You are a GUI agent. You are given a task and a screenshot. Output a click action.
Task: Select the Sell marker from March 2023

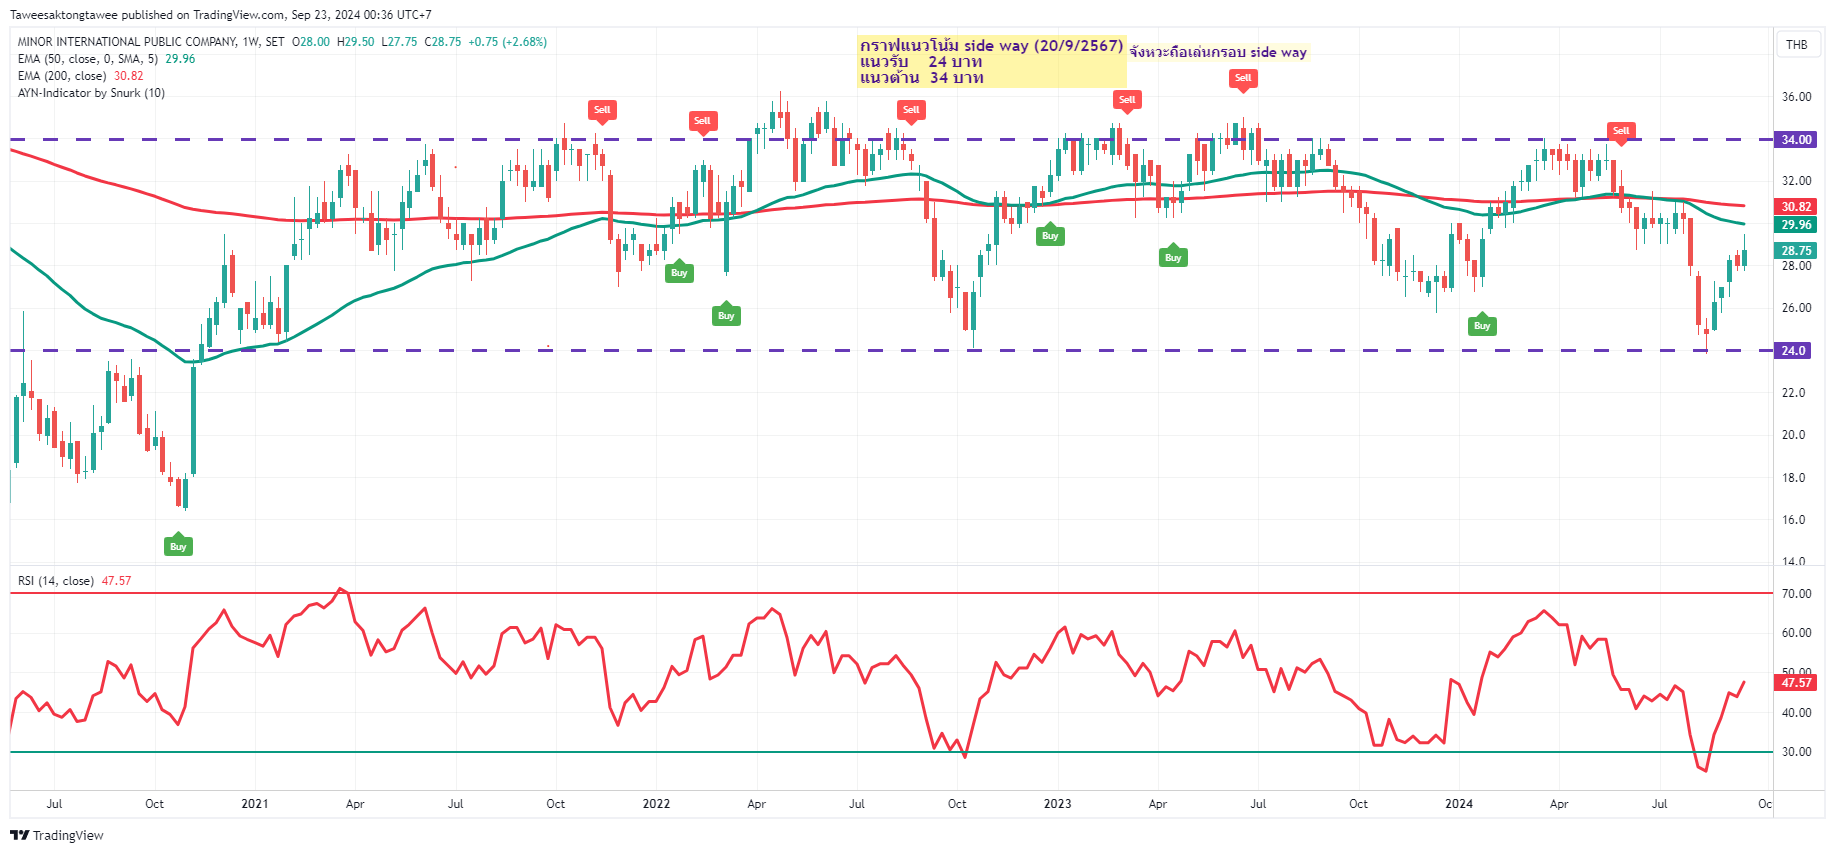pos(1127,100)
